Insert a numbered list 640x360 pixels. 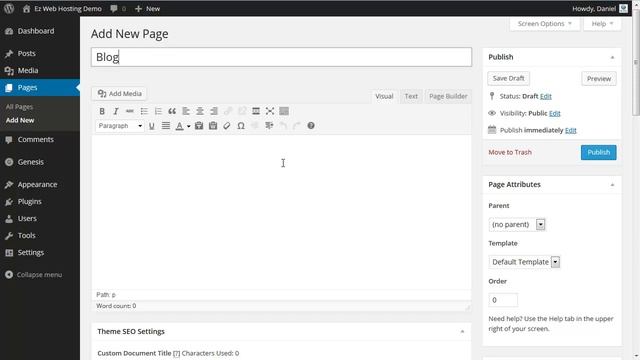point(158,111)
